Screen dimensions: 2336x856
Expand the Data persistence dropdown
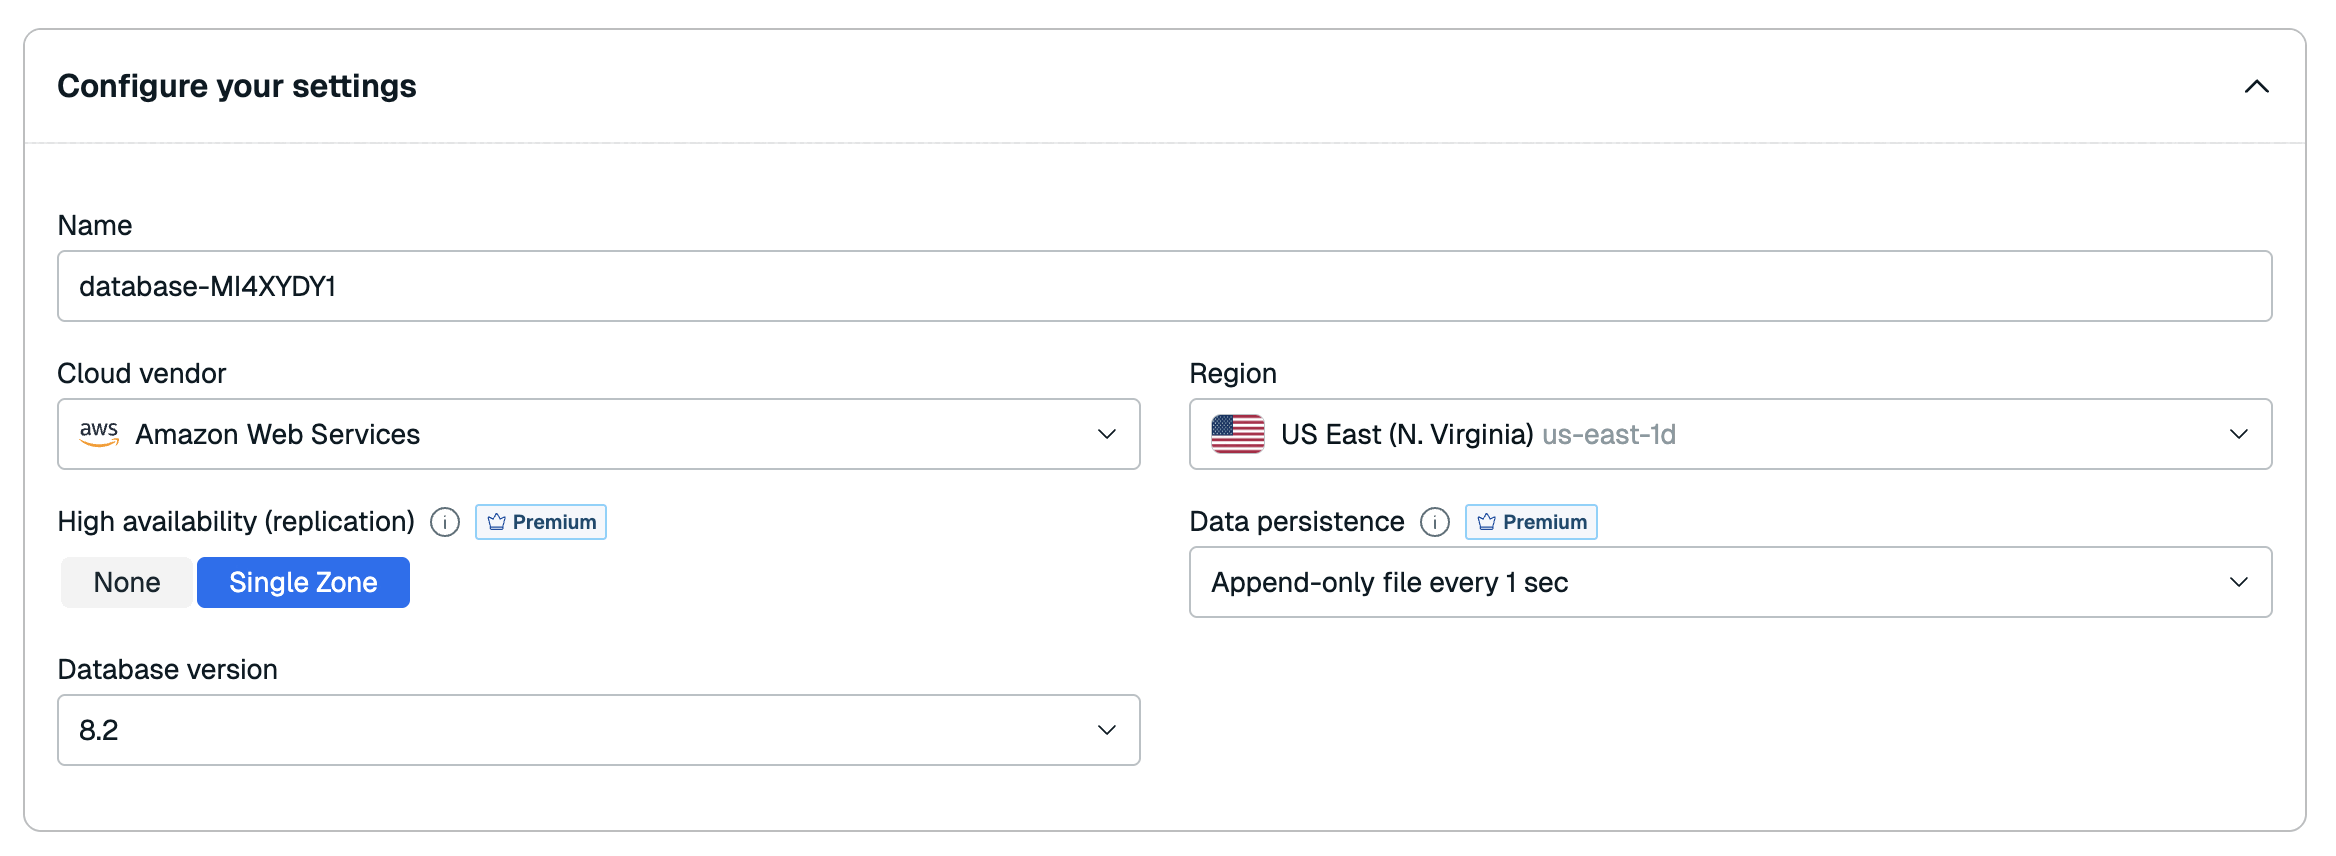(x=2238, y=582)
